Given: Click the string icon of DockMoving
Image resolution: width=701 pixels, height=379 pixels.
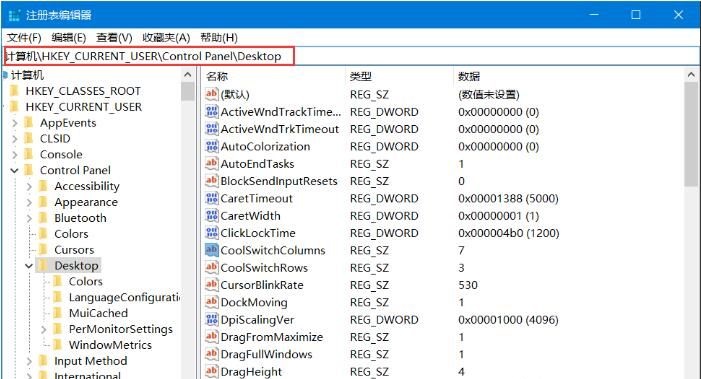Looking at the screenshot, I should tap(211, 302).
